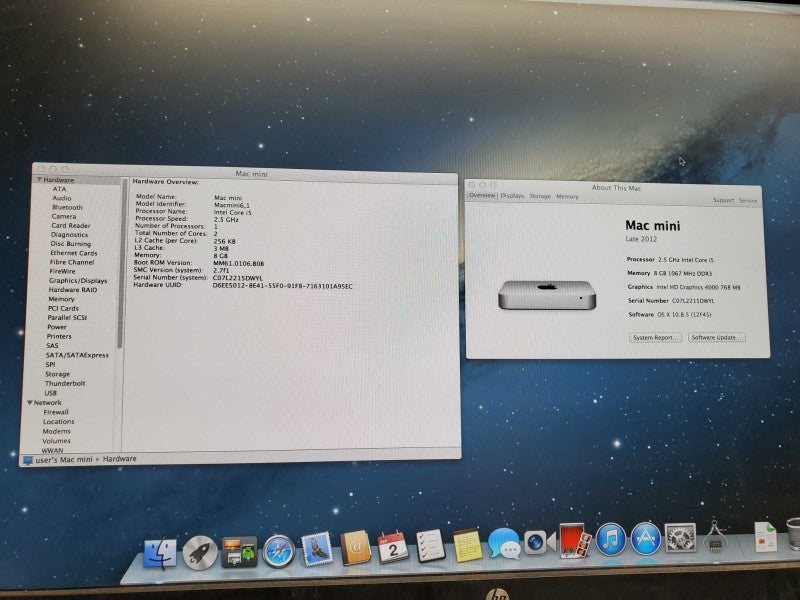Open Mission Control in the Dock
This screenshot has width=800, height=600.
(239, 552)
